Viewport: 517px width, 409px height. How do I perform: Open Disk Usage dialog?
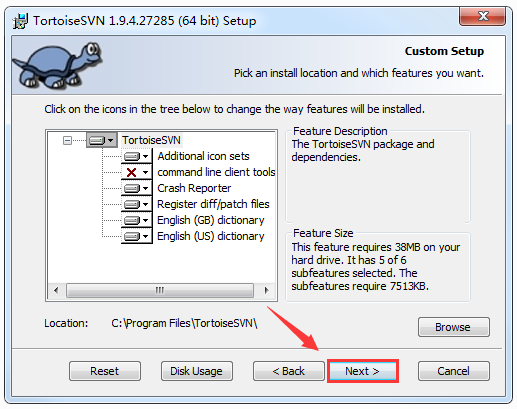(x=197, y=371)
